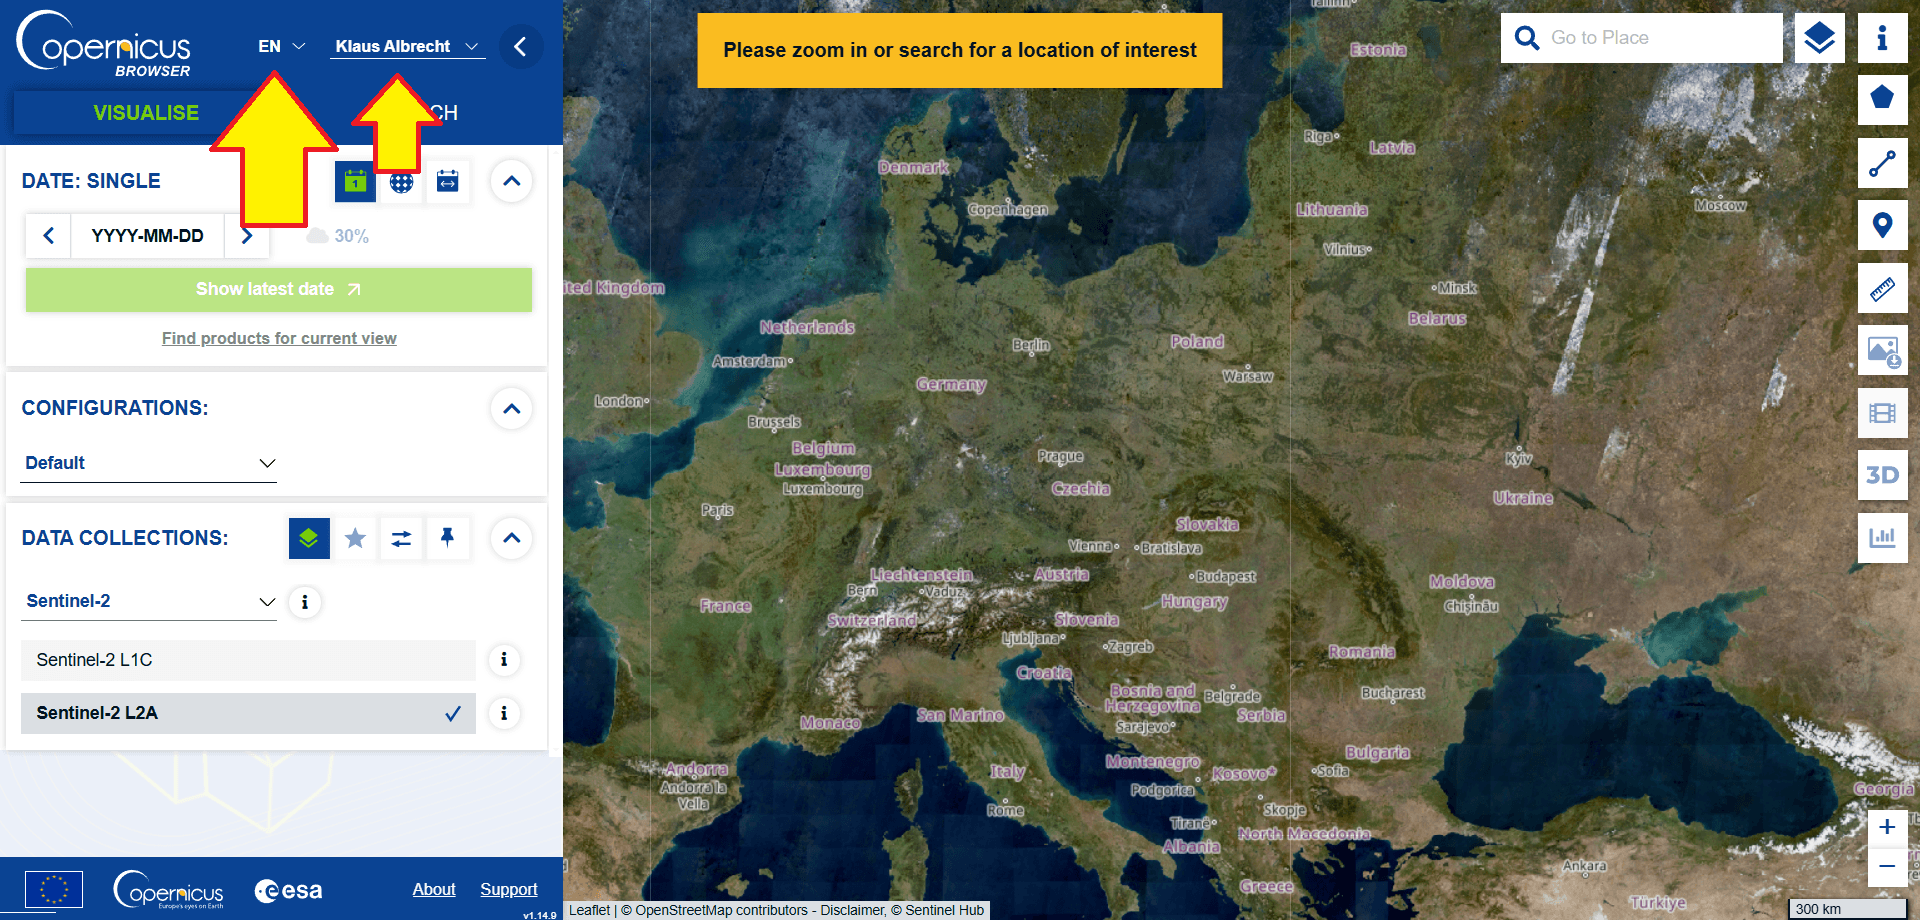
Task: Open the EN language dropdown
Action: (281, 46)
